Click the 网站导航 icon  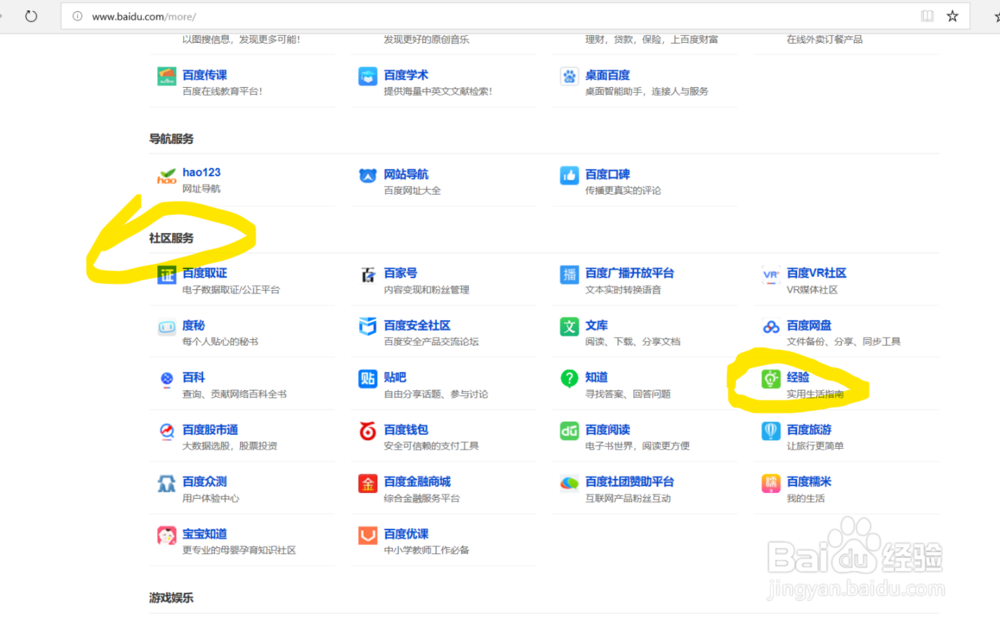(x=367, y=175)
